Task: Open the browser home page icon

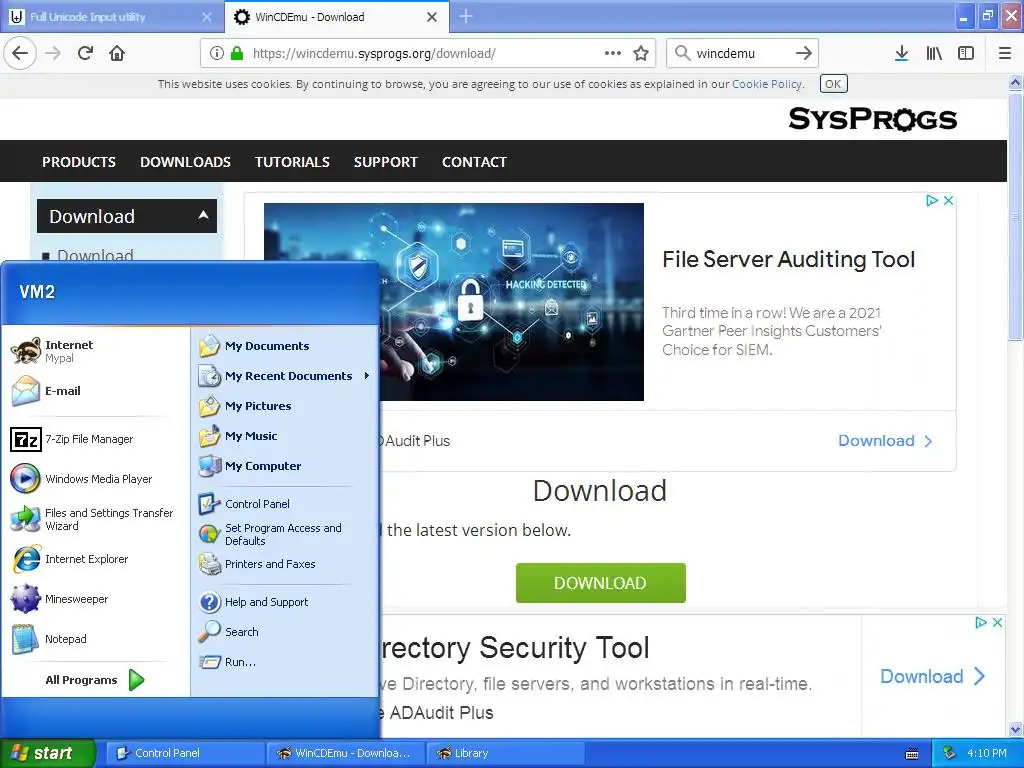Action: pyautogui.click(x=117, y=53)
